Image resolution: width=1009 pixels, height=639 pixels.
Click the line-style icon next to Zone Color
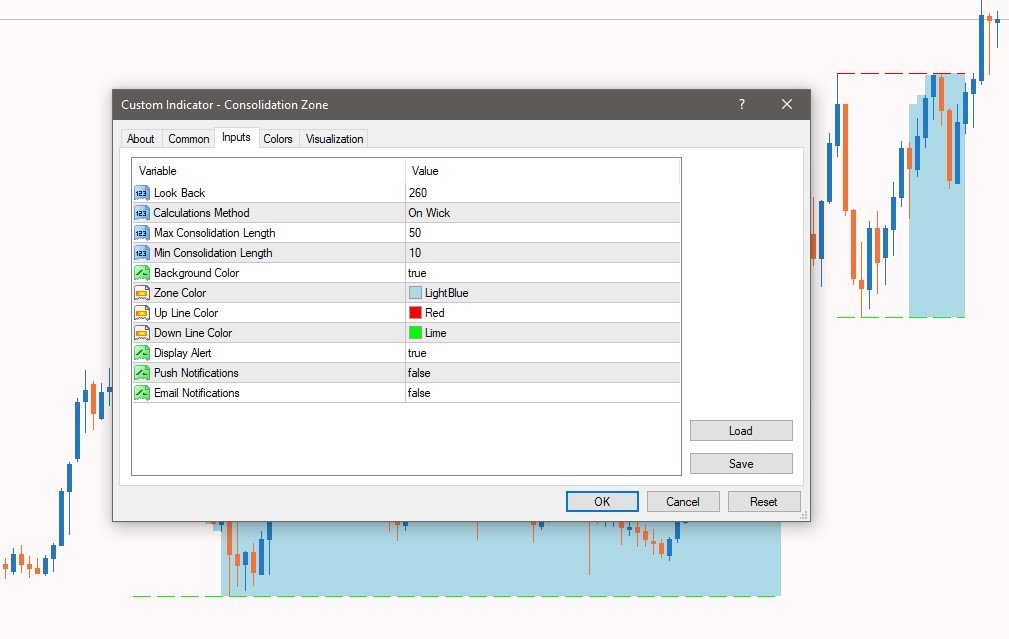140,292
